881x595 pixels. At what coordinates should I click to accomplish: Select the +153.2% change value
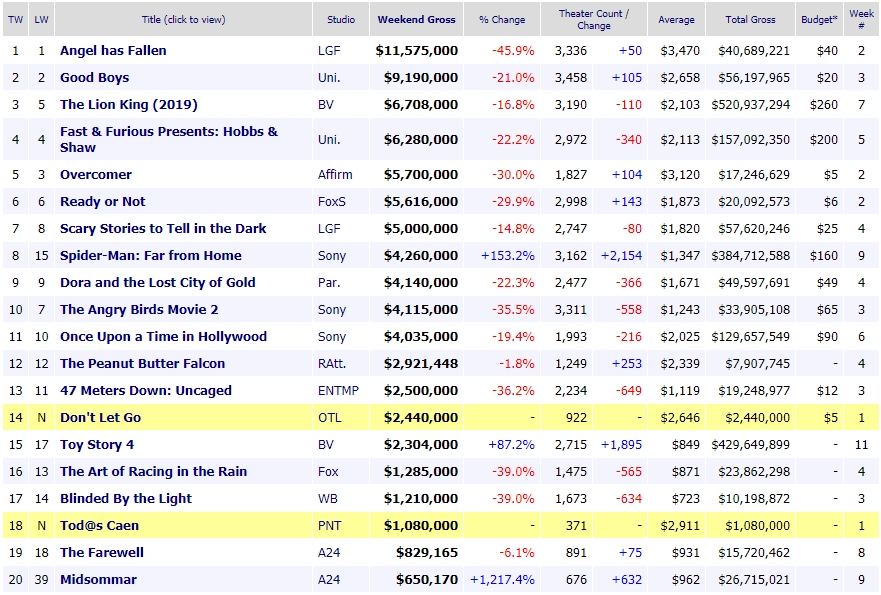tap(507, 256)
